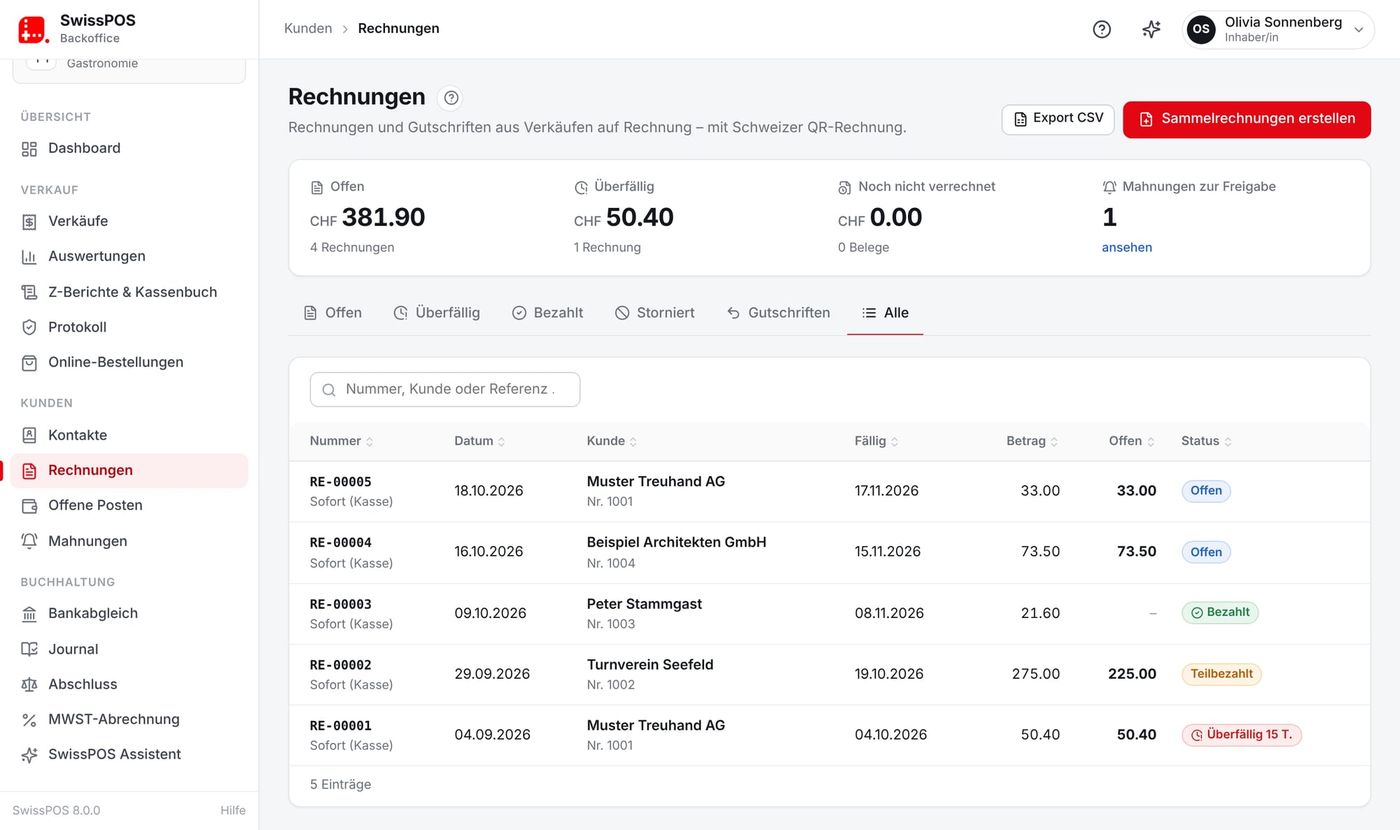
Task: Open Z-Berichte & Kassenbuch in sidebar
Action: pyautogui.click(x=129, y=292)
